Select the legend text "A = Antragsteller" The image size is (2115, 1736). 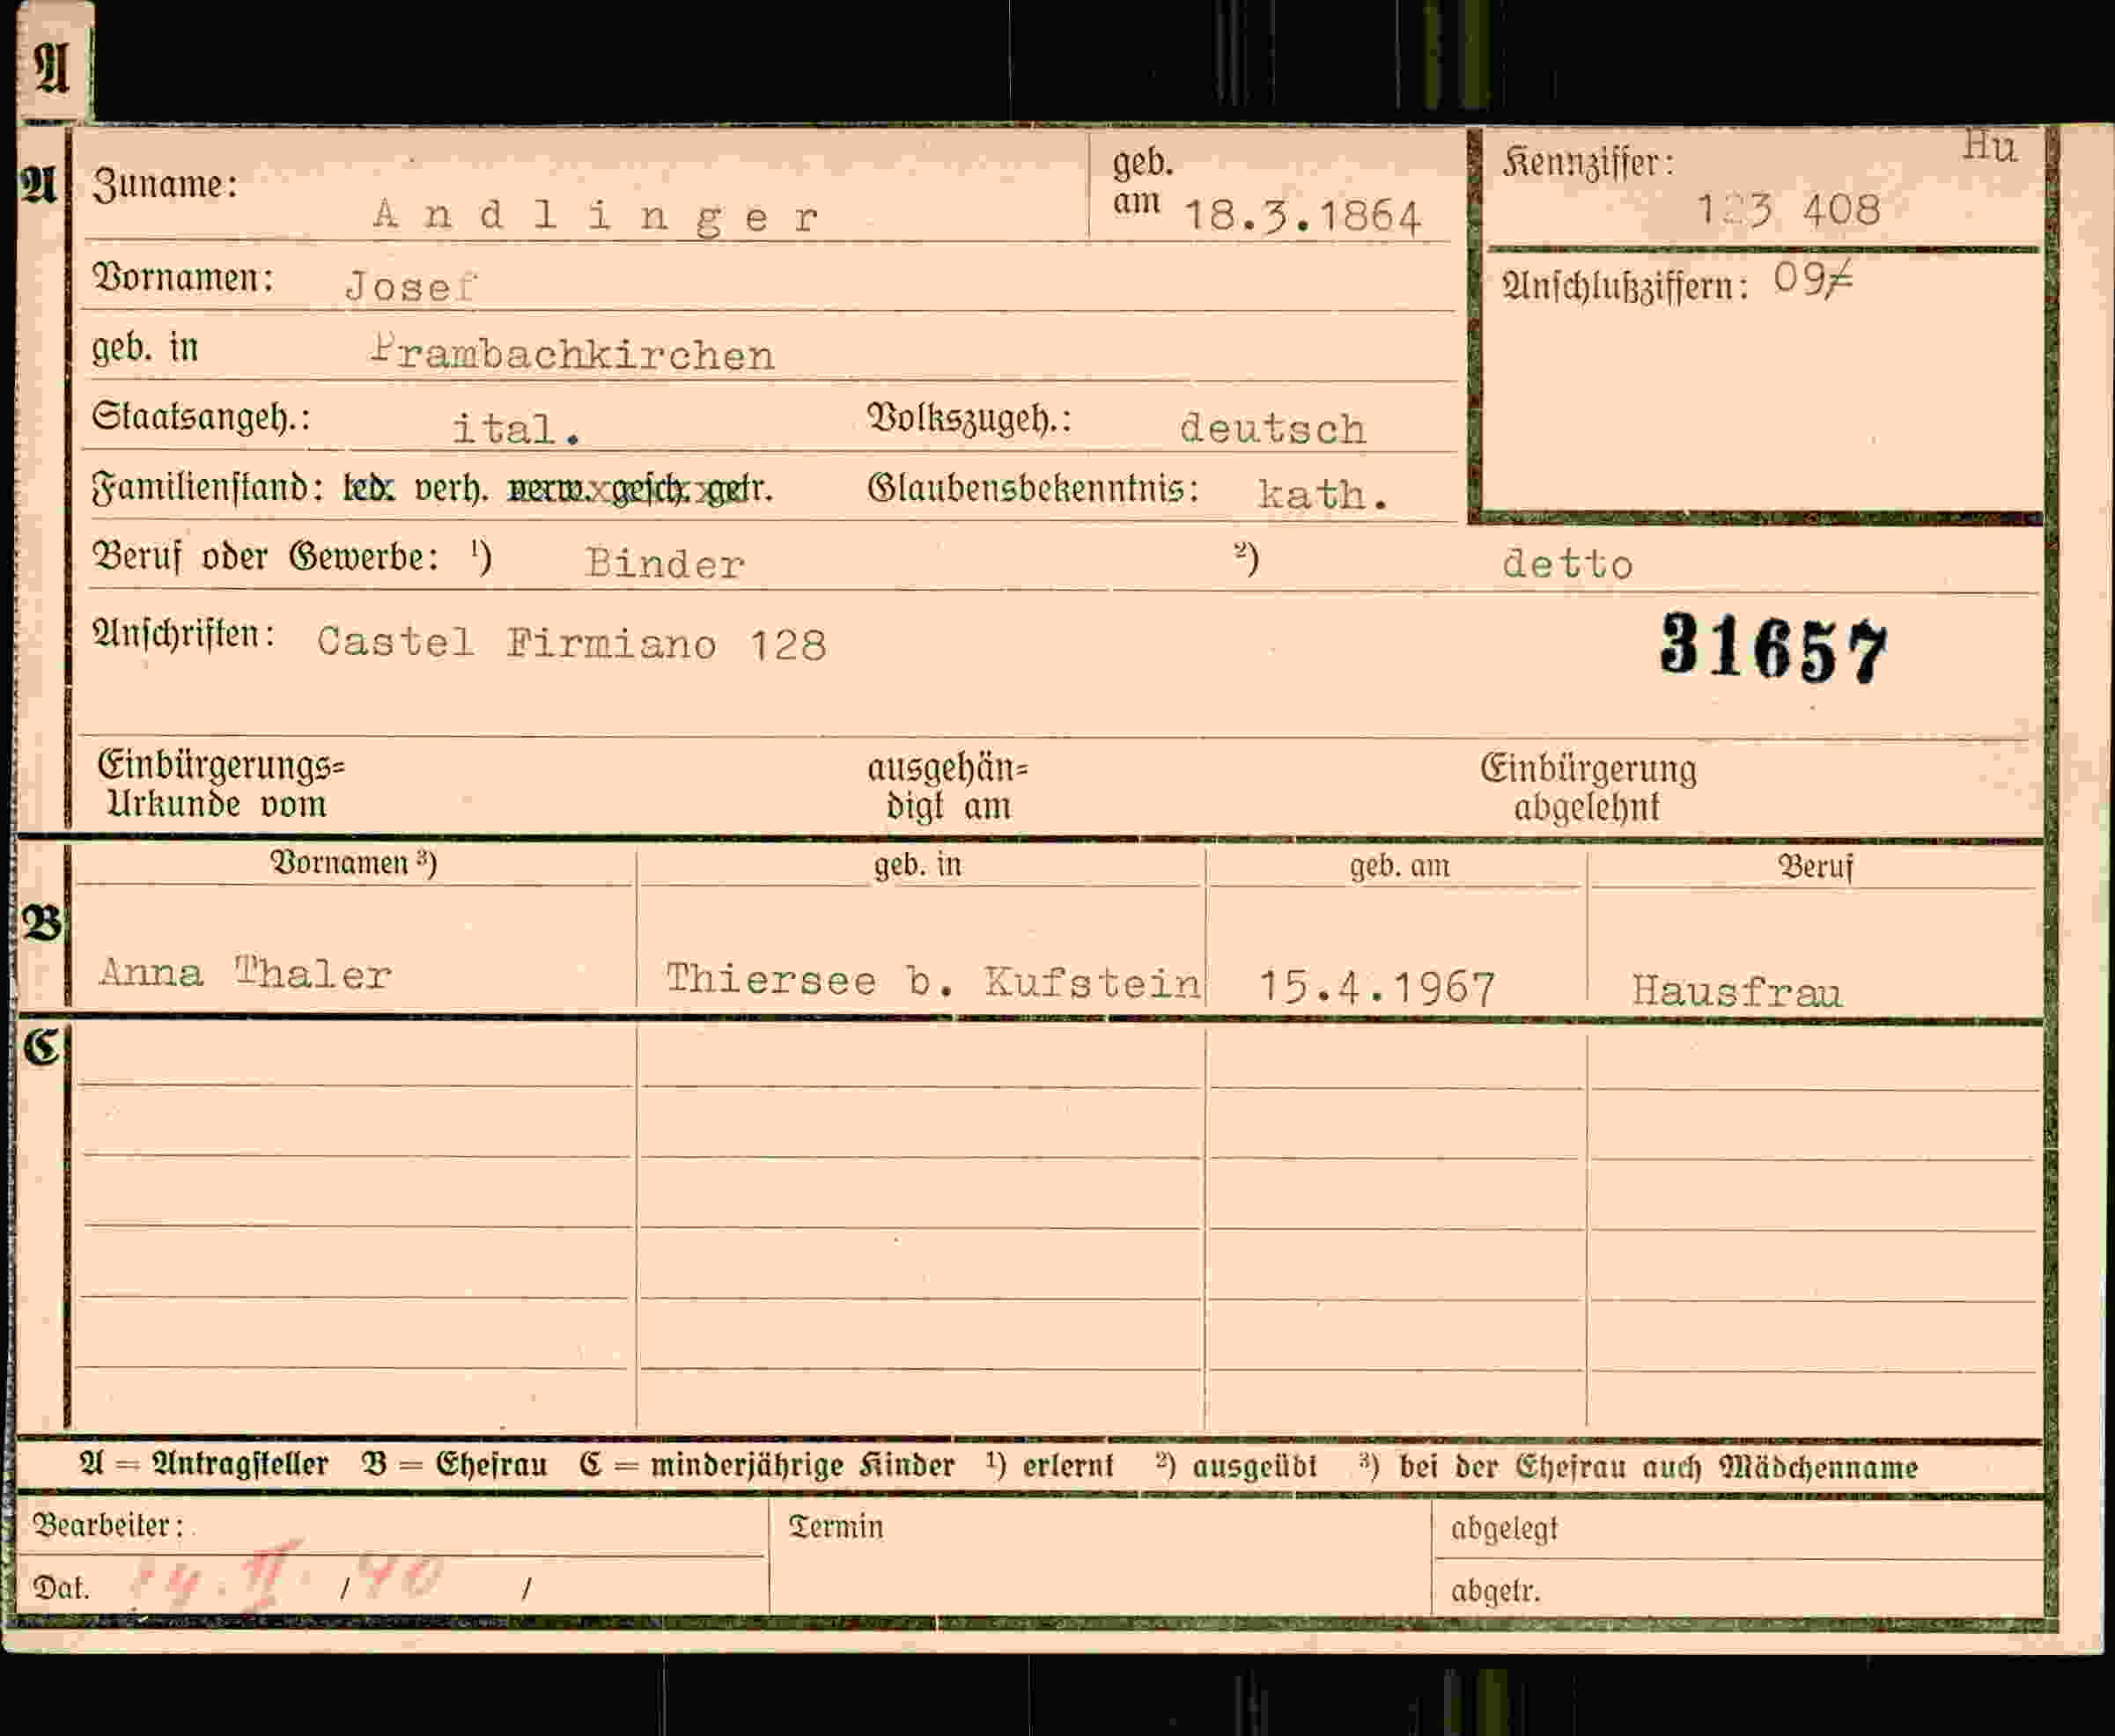tap(204, 1465)
